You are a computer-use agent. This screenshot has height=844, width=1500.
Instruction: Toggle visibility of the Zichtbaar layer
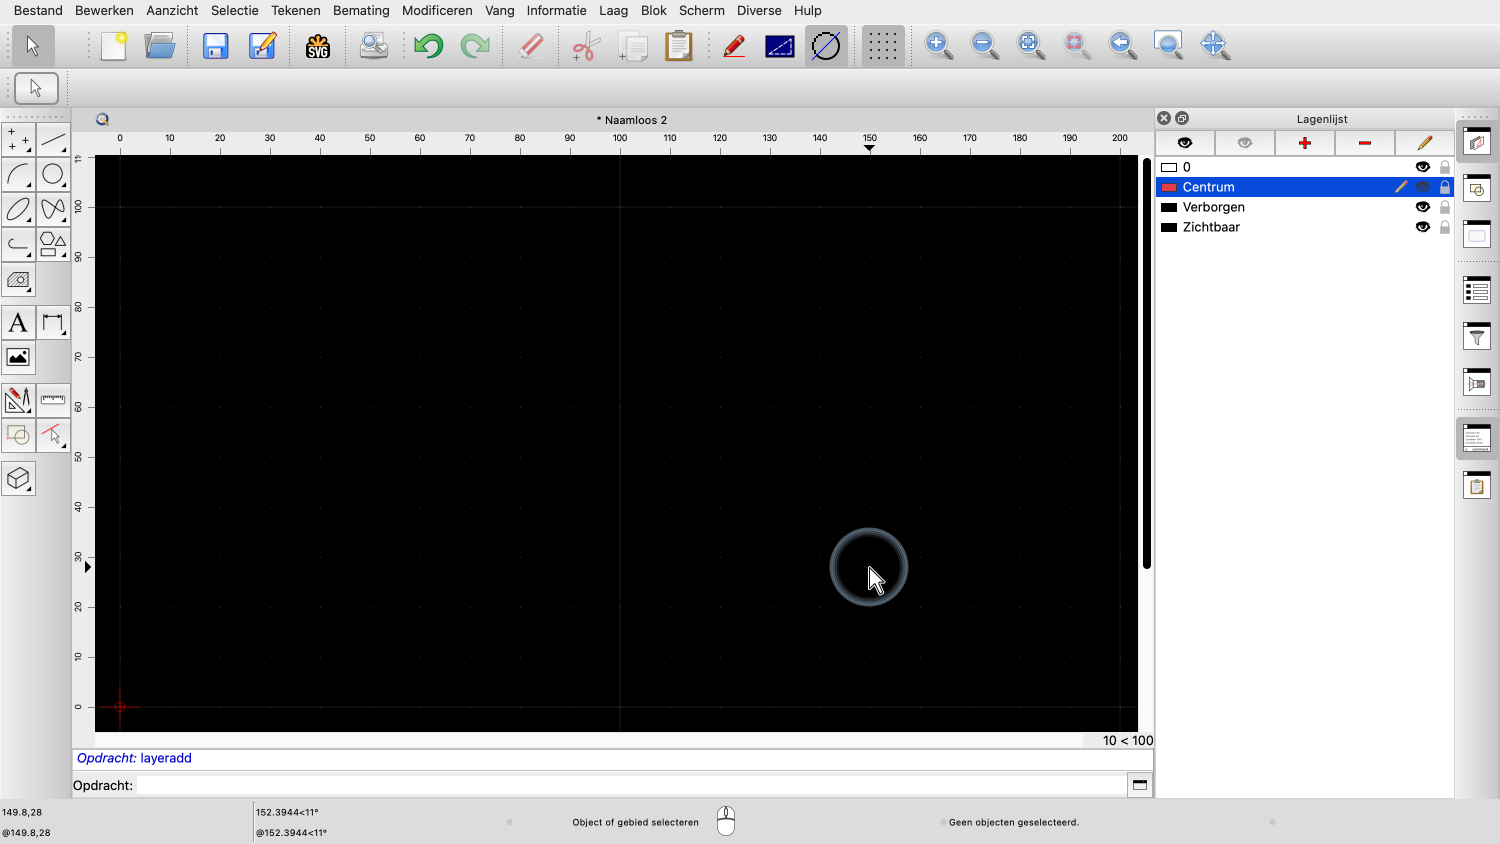[x=1422, y=227]
